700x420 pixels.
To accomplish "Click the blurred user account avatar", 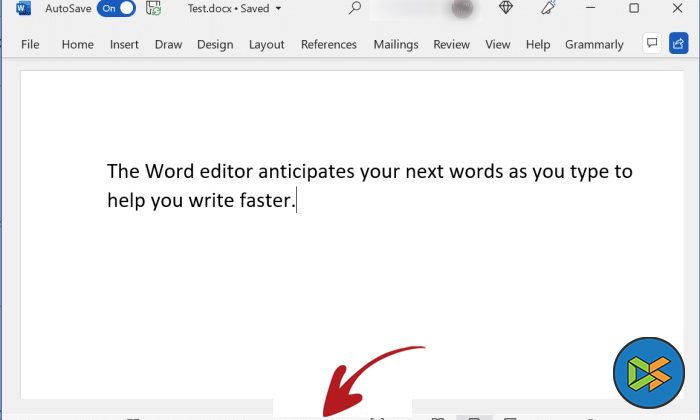I will point(462,8).
